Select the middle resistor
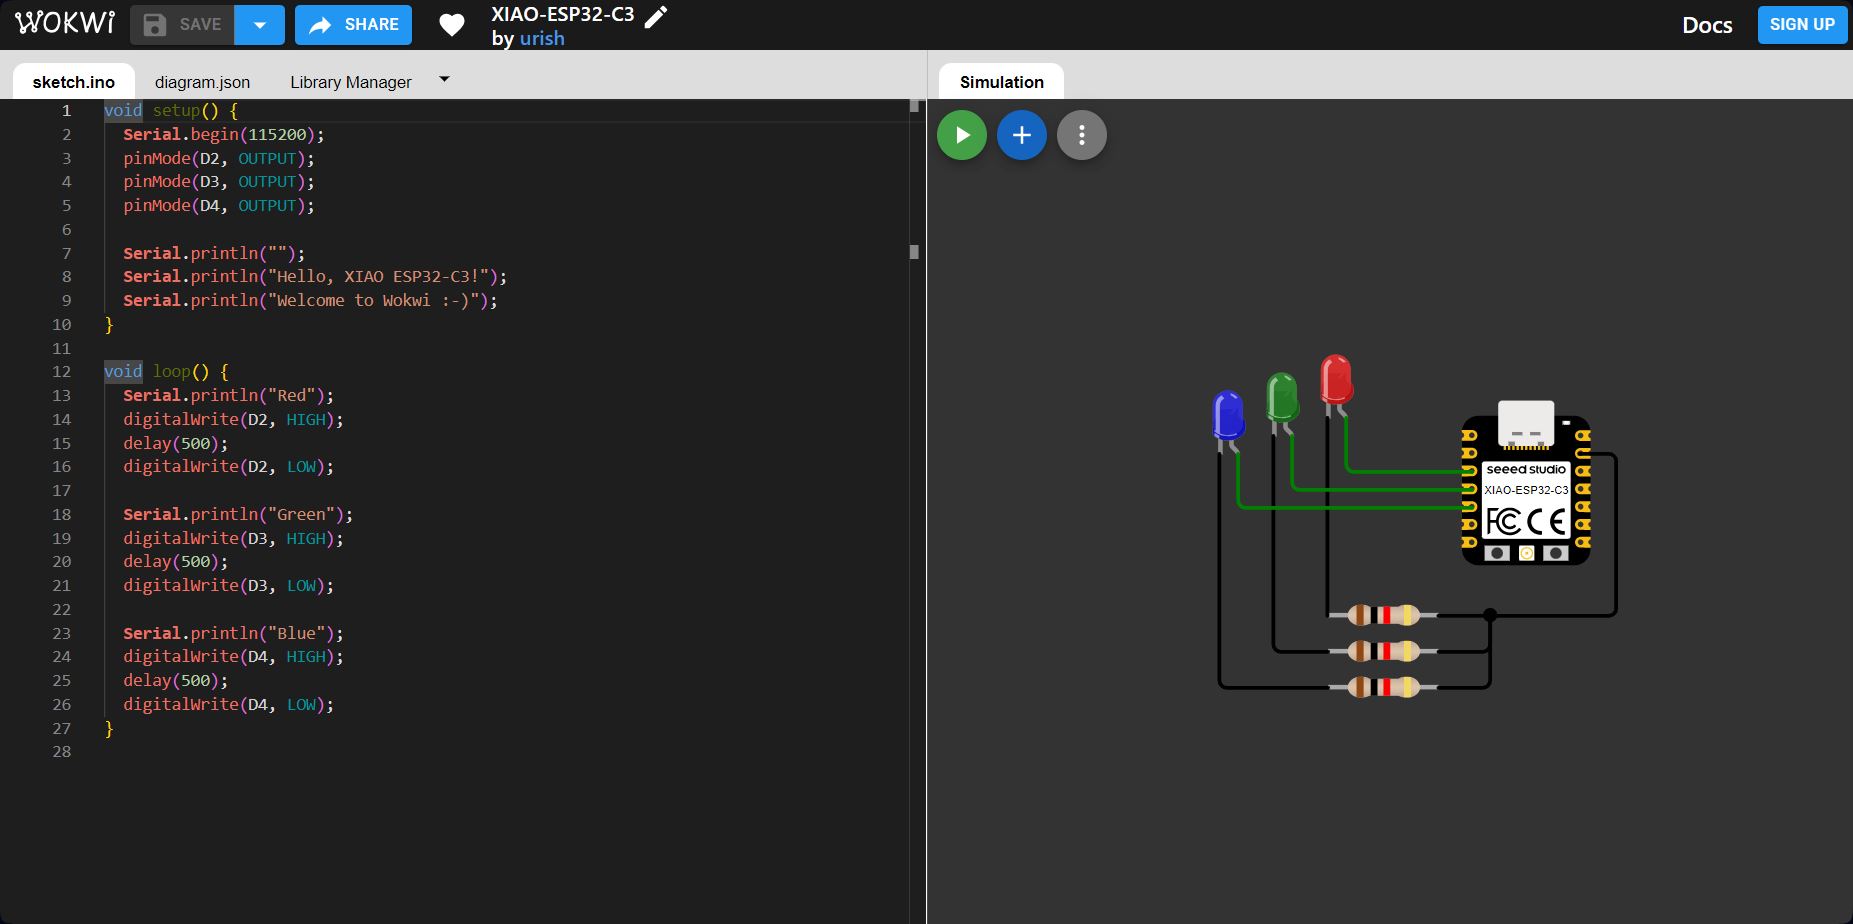This screenshot has height=924, width=1853. [x=1383, y=651]
